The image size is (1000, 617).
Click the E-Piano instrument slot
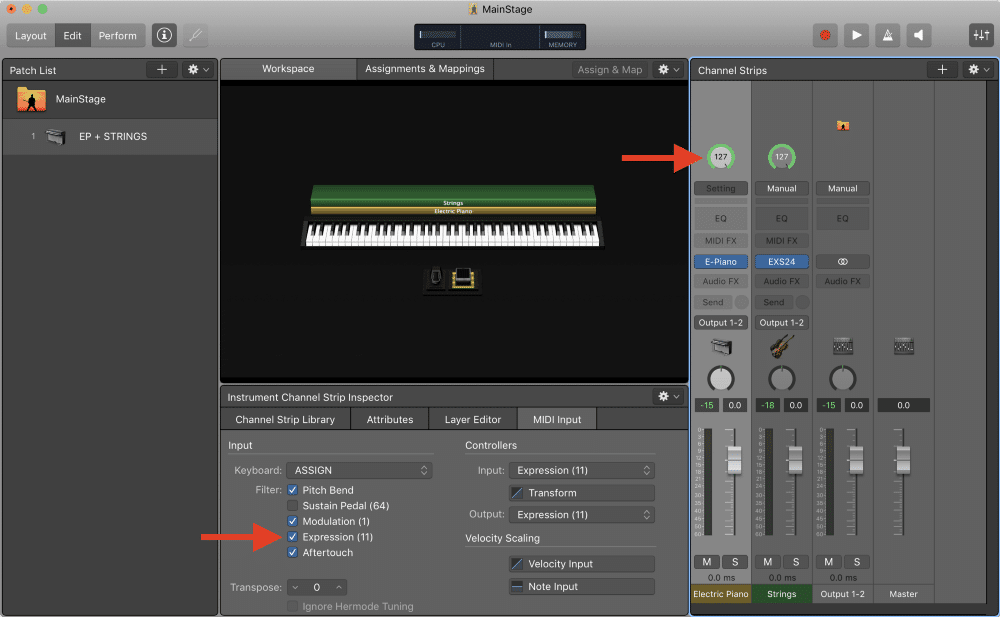pos(721,262)
